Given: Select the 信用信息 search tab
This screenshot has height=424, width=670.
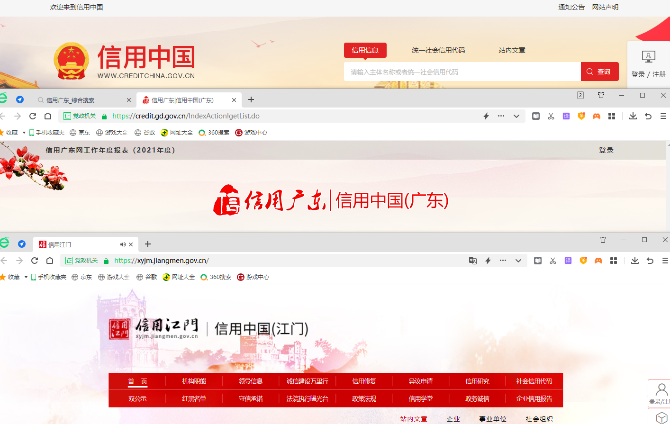Looking at the screenshot, I should [x=365, y=50].
